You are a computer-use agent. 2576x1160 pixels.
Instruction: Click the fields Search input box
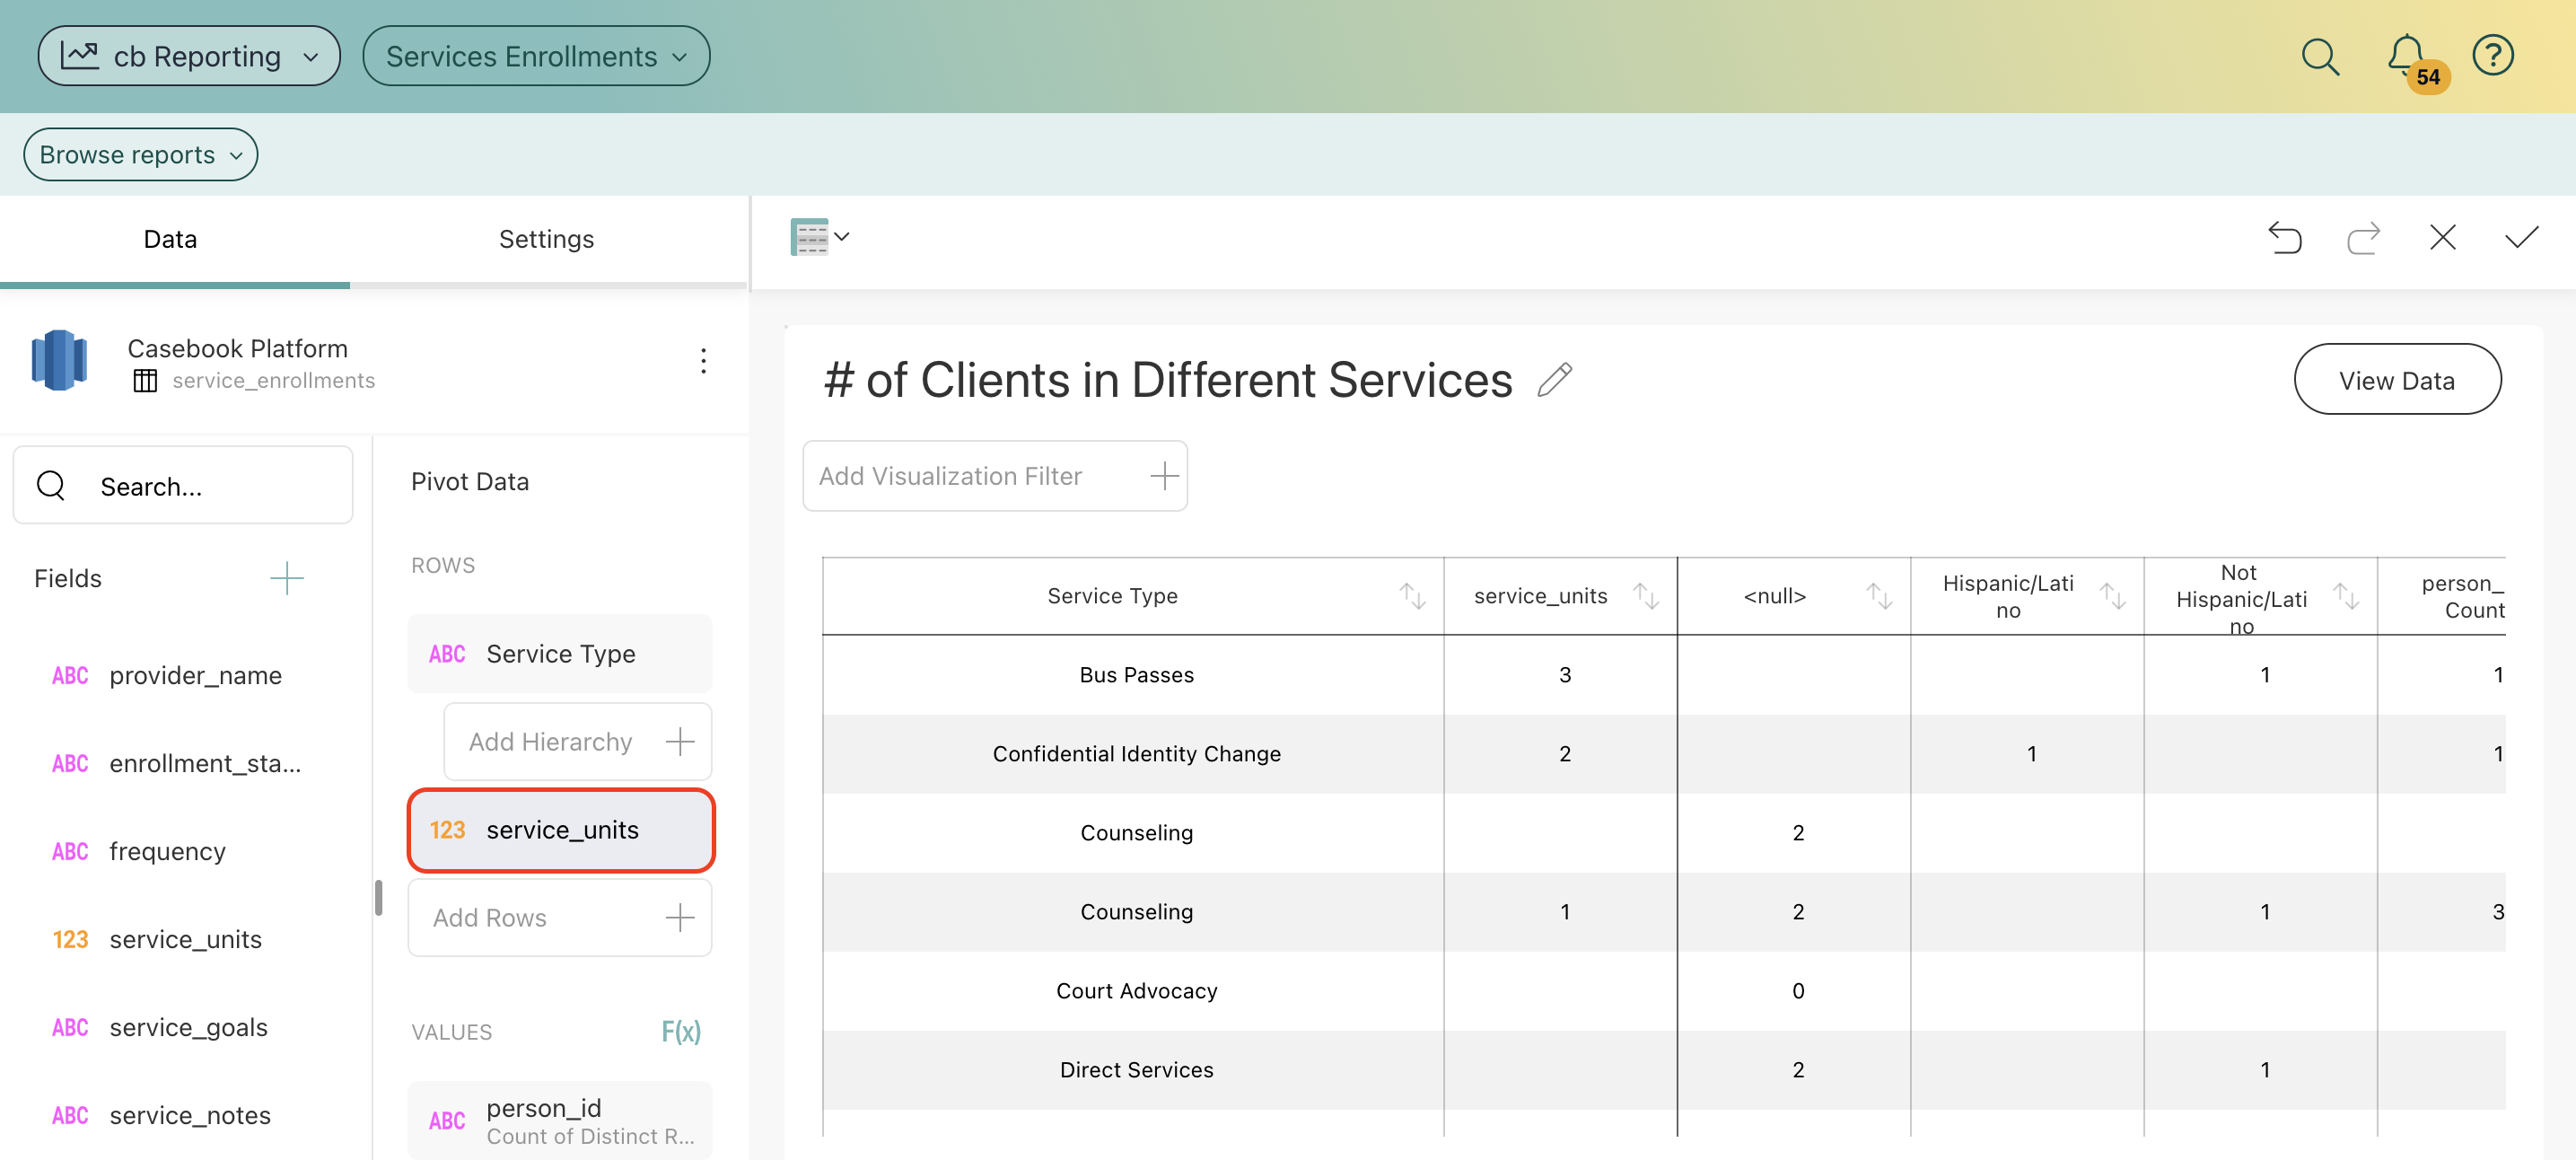[x=183, y=486]
